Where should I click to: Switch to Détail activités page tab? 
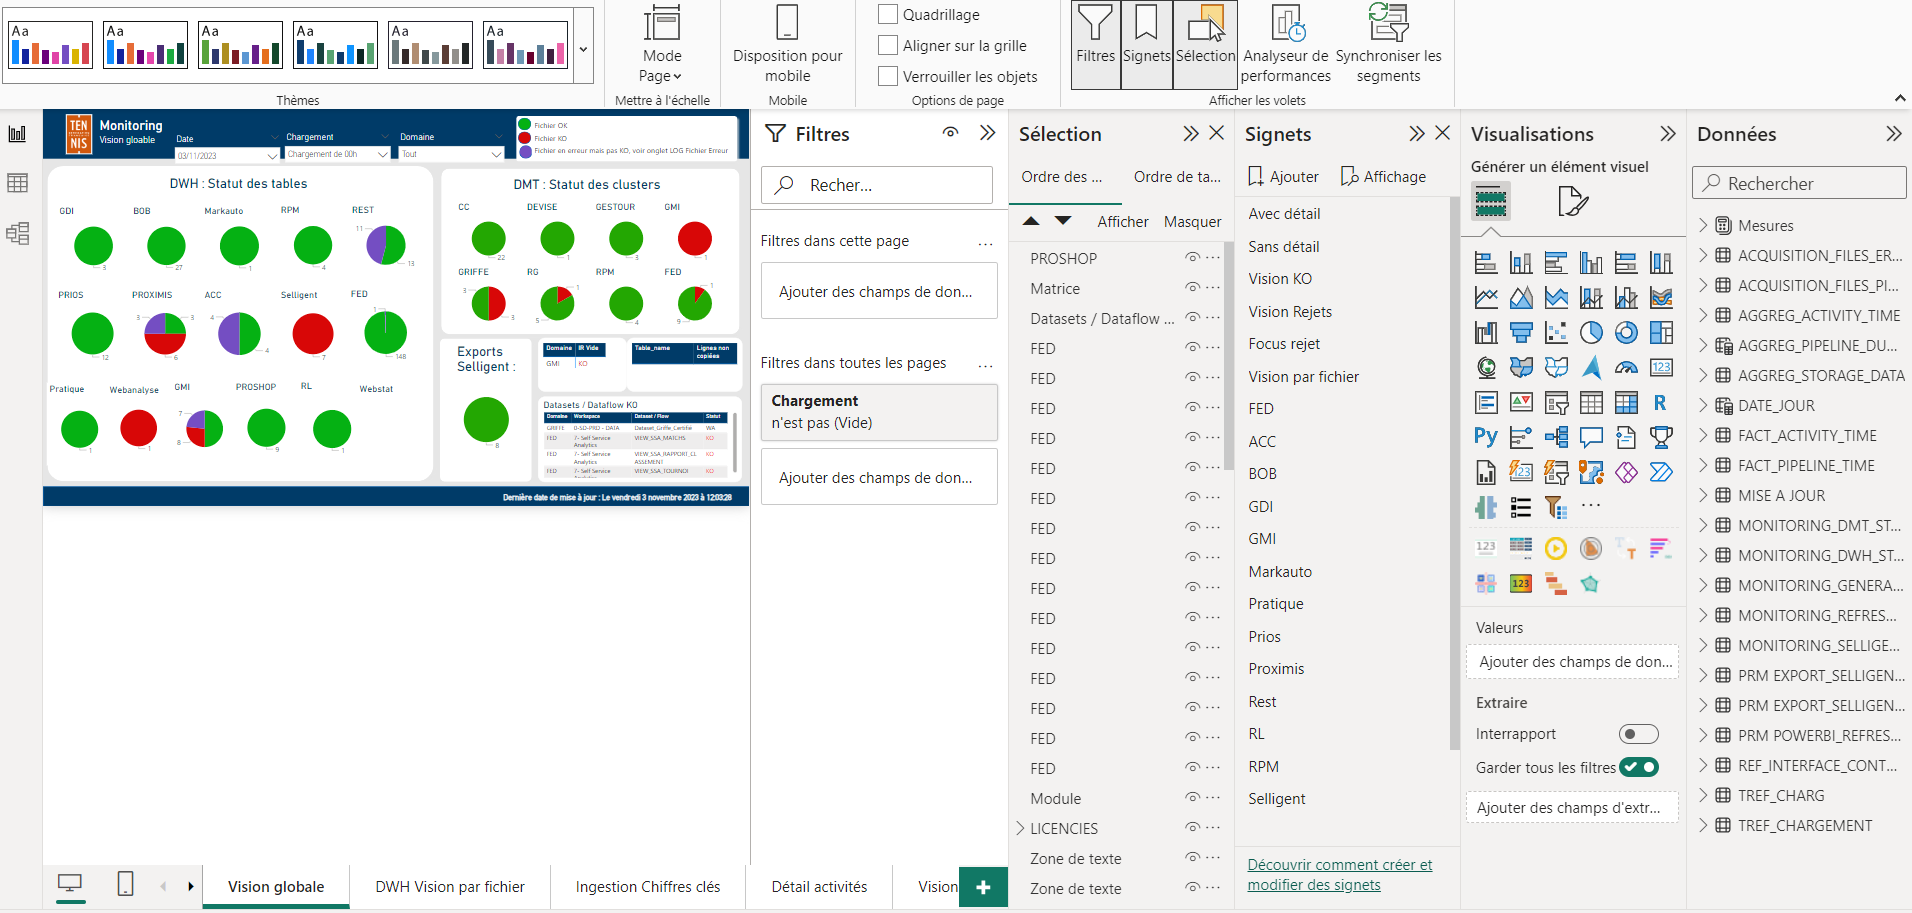click(x=819, y=887)
